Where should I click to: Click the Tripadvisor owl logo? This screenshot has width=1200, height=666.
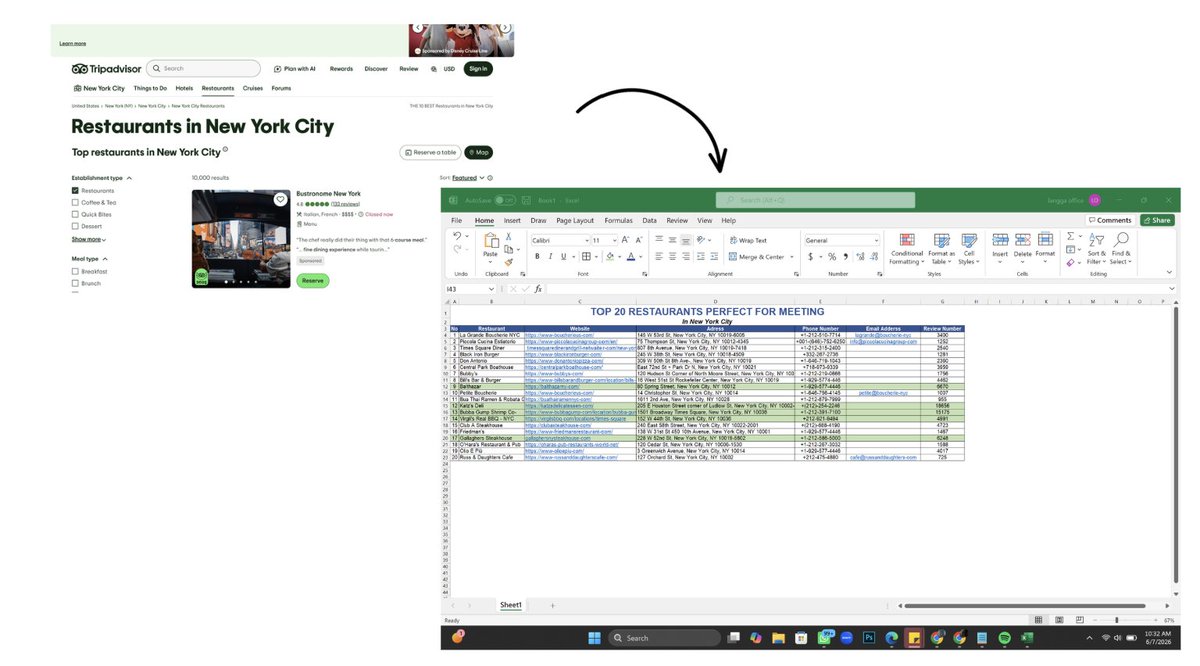(81, 69)
